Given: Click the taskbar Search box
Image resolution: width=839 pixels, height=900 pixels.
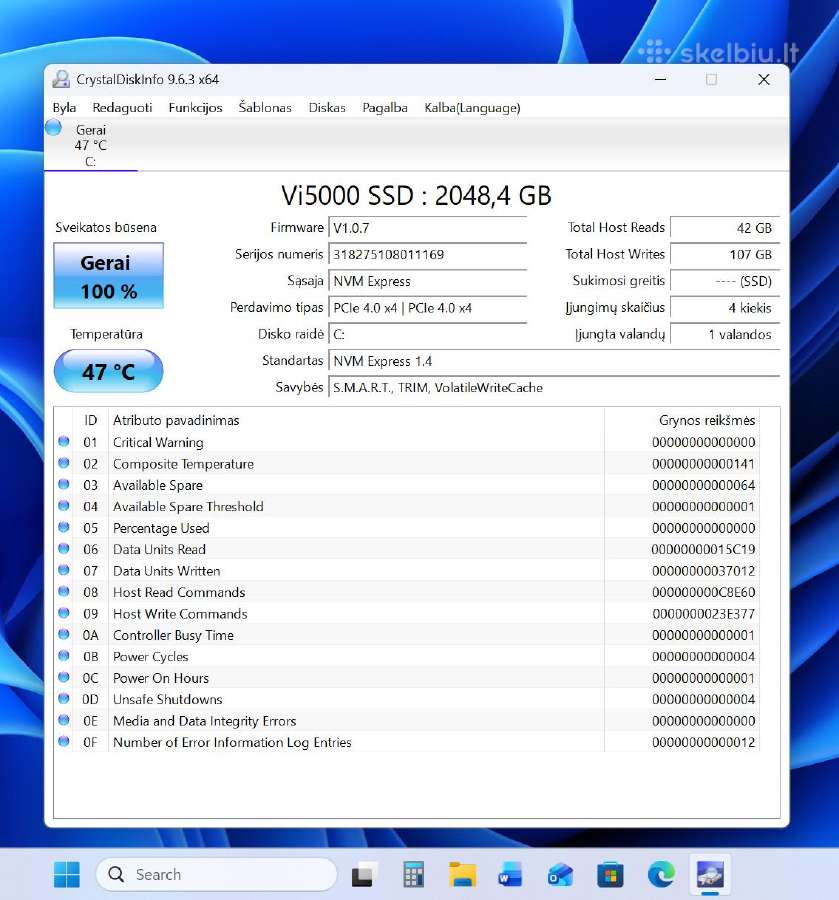Looking at the screenshot, I should 216,874.
